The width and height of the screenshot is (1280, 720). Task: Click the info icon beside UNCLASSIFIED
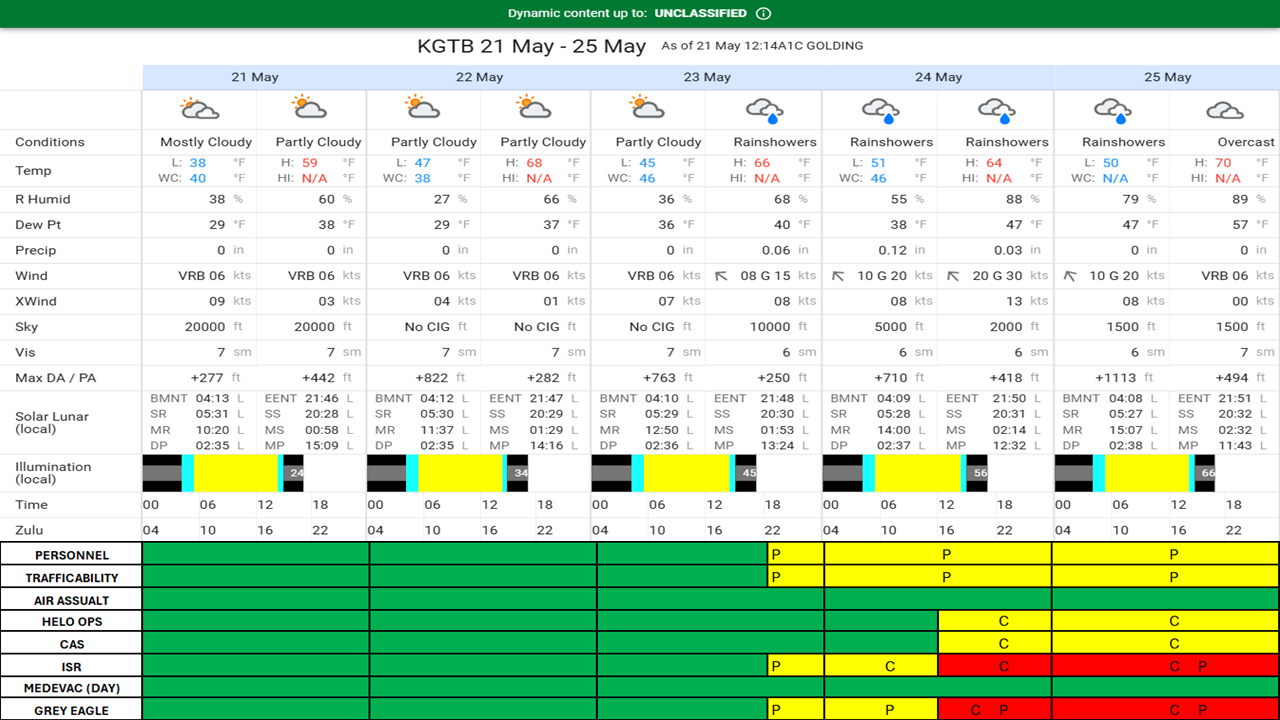(764, 14)
